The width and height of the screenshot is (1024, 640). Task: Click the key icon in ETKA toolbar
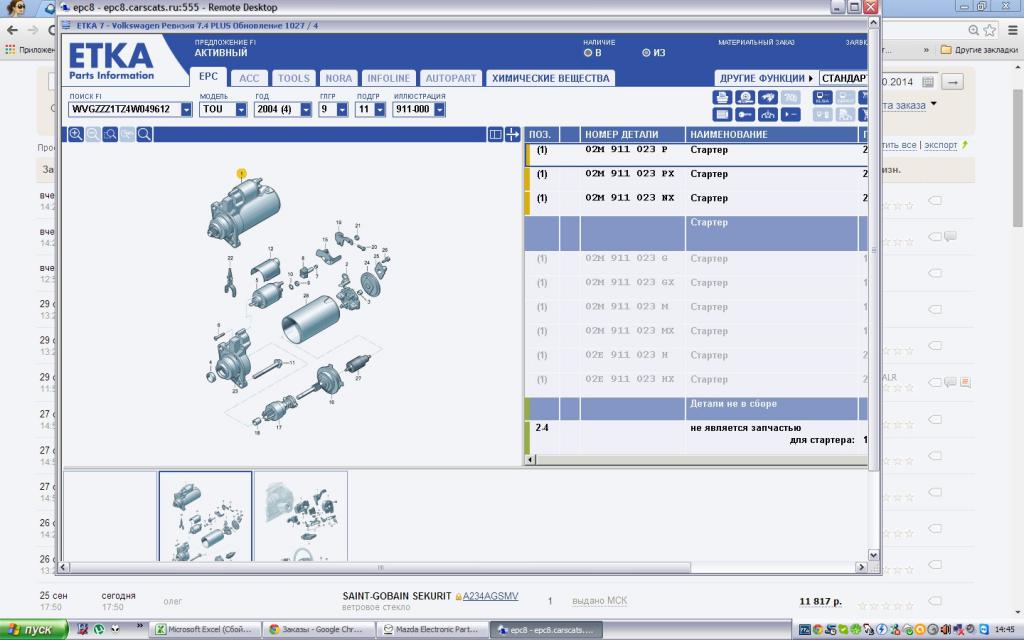(x=744, y=114)
